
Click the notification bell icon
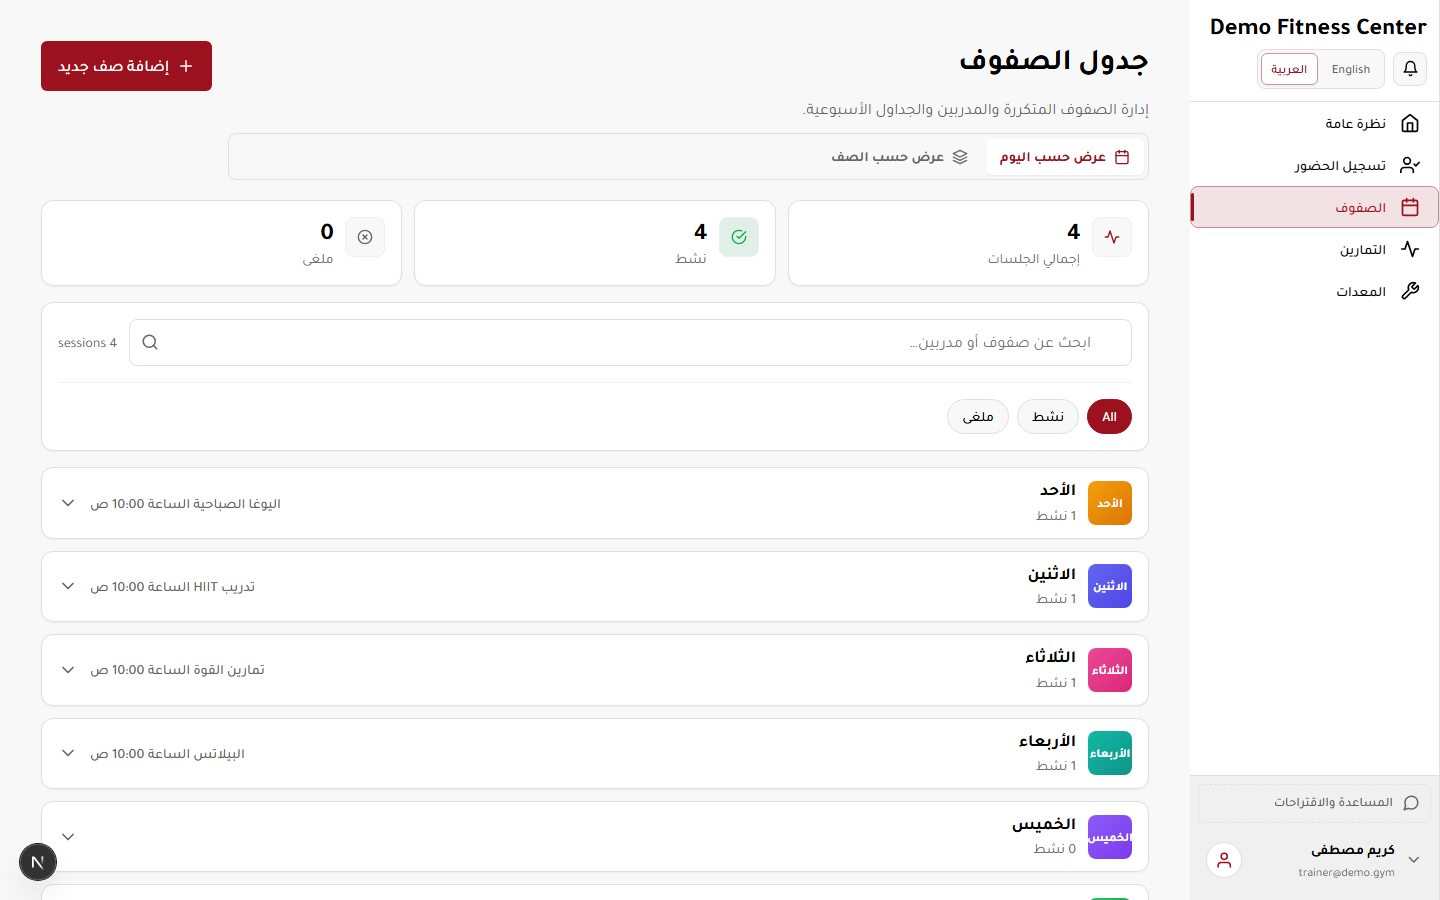click(1410, 69)
